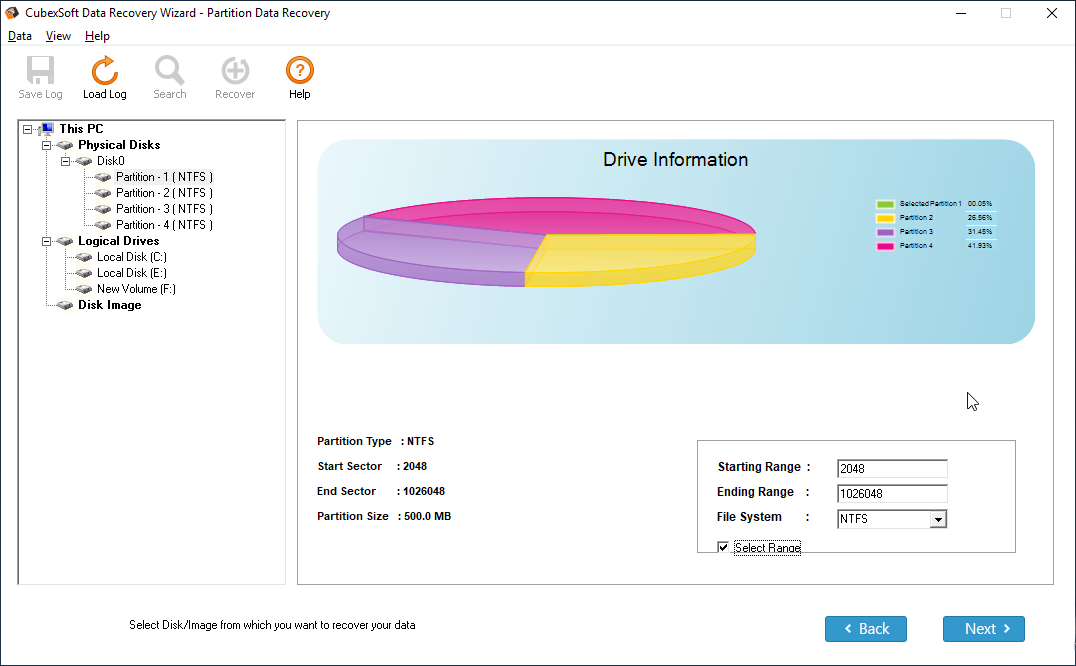Image resolution: width=1076 pixels, height=666 pixels.
Task: Click into the Starting Range field
Action: (x=891, y=469)
